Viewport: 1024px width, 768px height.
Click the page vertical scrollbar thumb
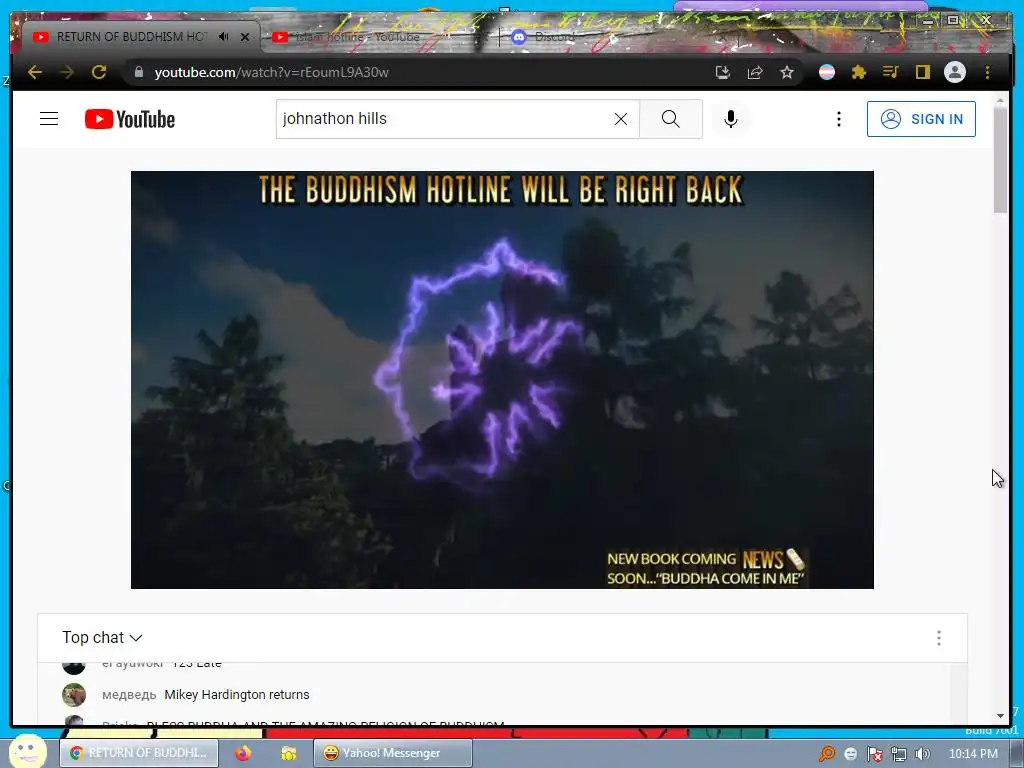(1000, 159)
